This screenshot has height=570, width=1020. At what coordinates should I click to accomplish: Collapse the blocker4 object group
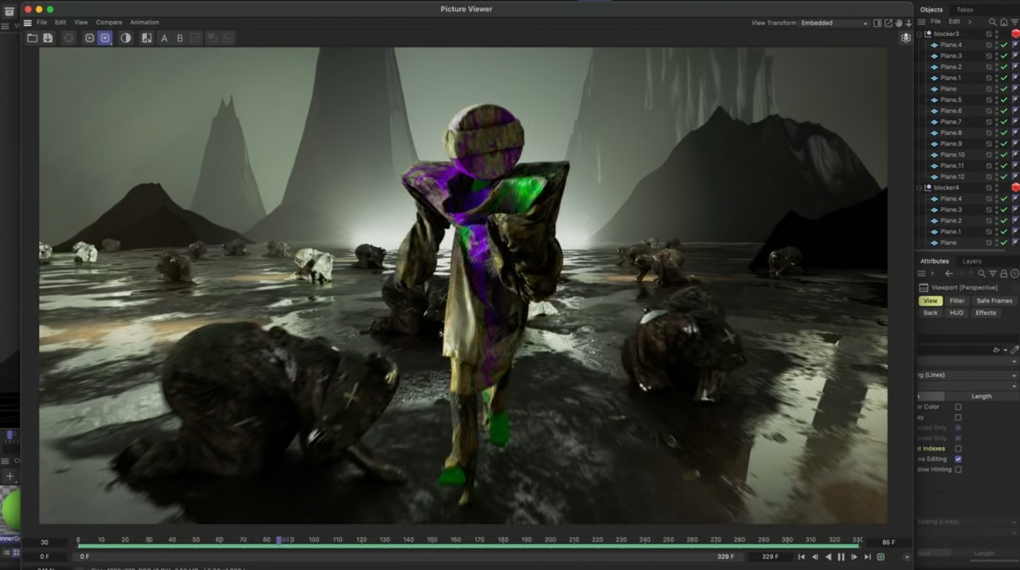coord(919,188)
